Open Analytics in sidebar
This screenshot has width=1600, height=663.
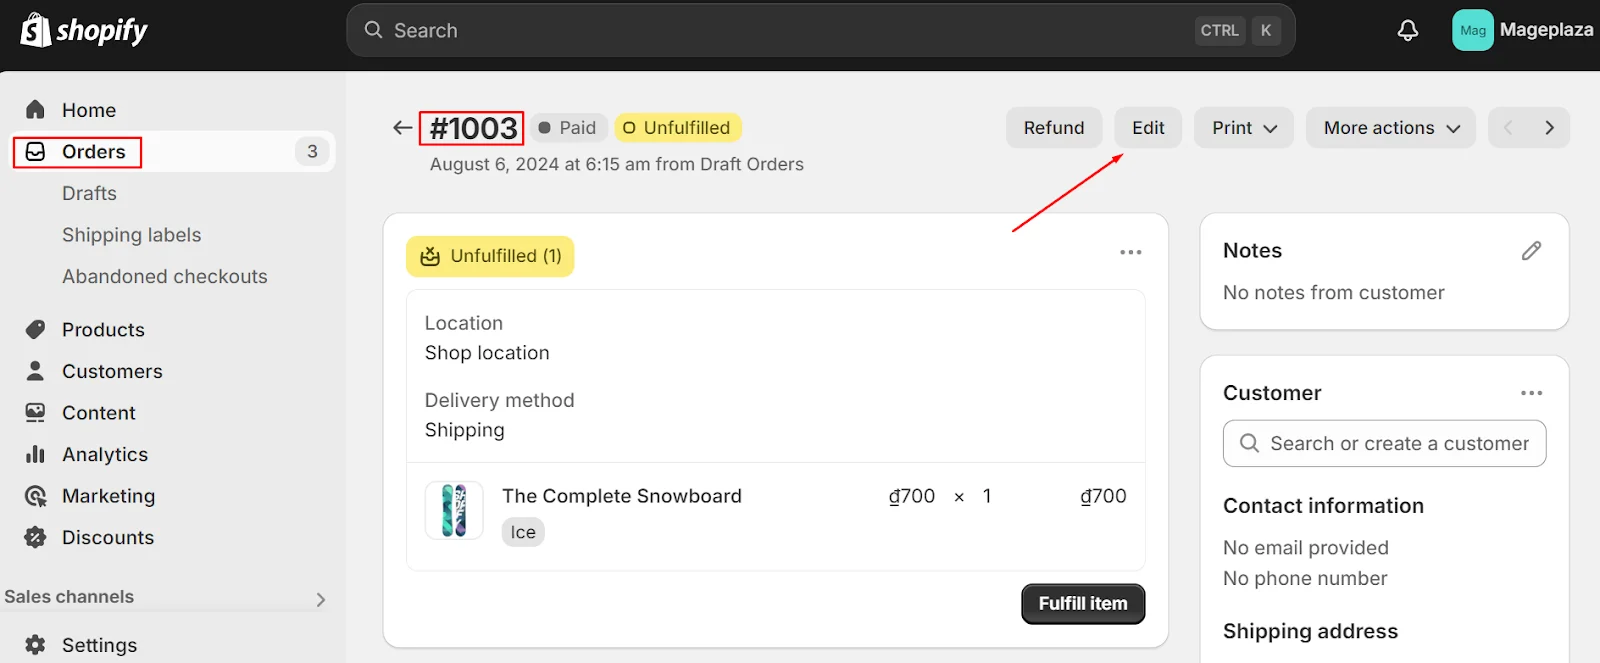click(105, 455)
